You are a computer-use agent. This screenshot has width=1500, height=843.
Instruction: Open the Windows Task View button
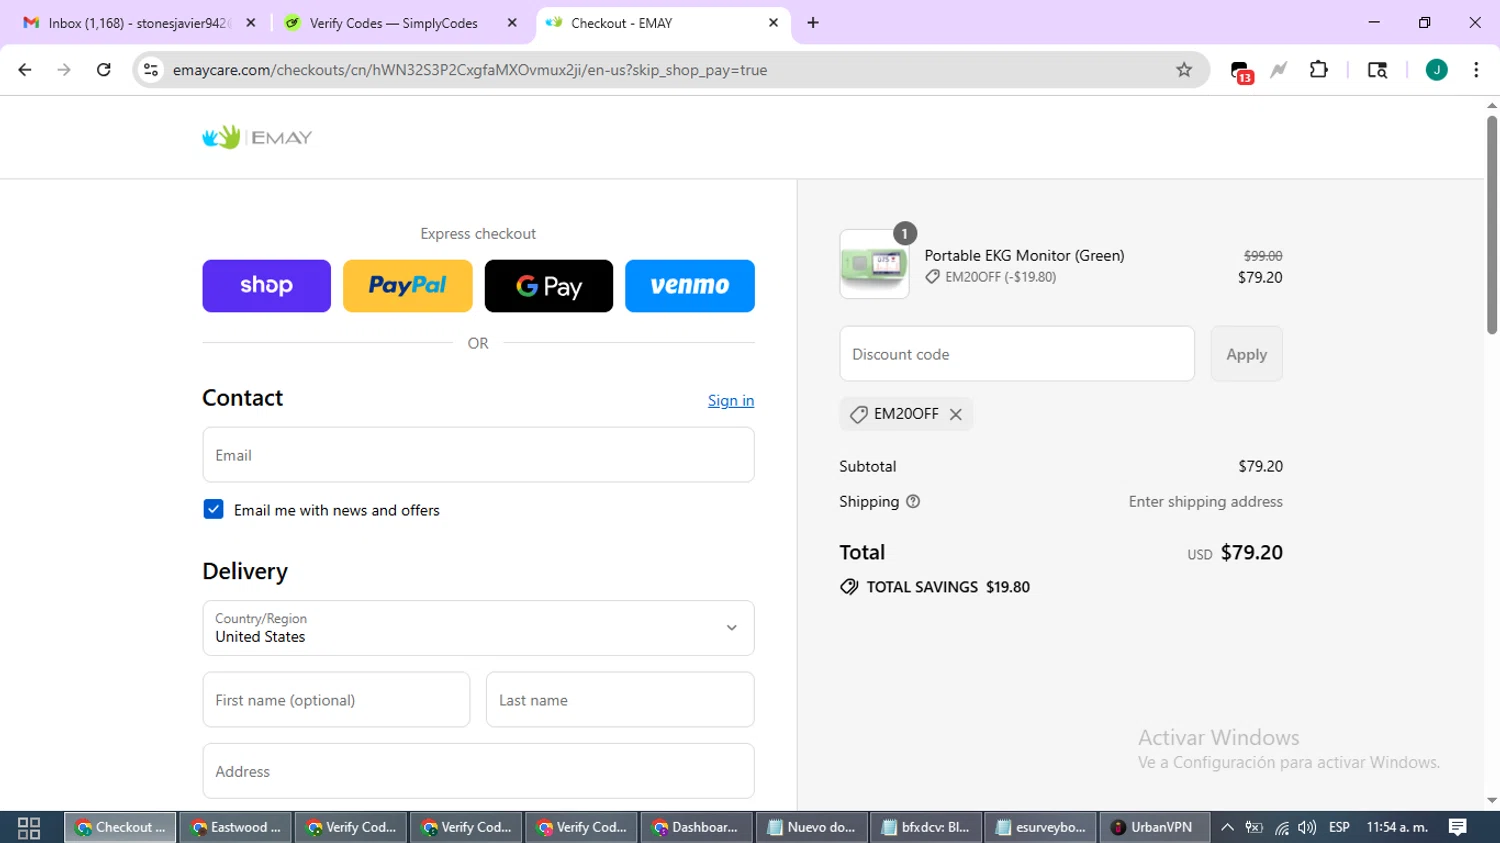tap(29, 827)
